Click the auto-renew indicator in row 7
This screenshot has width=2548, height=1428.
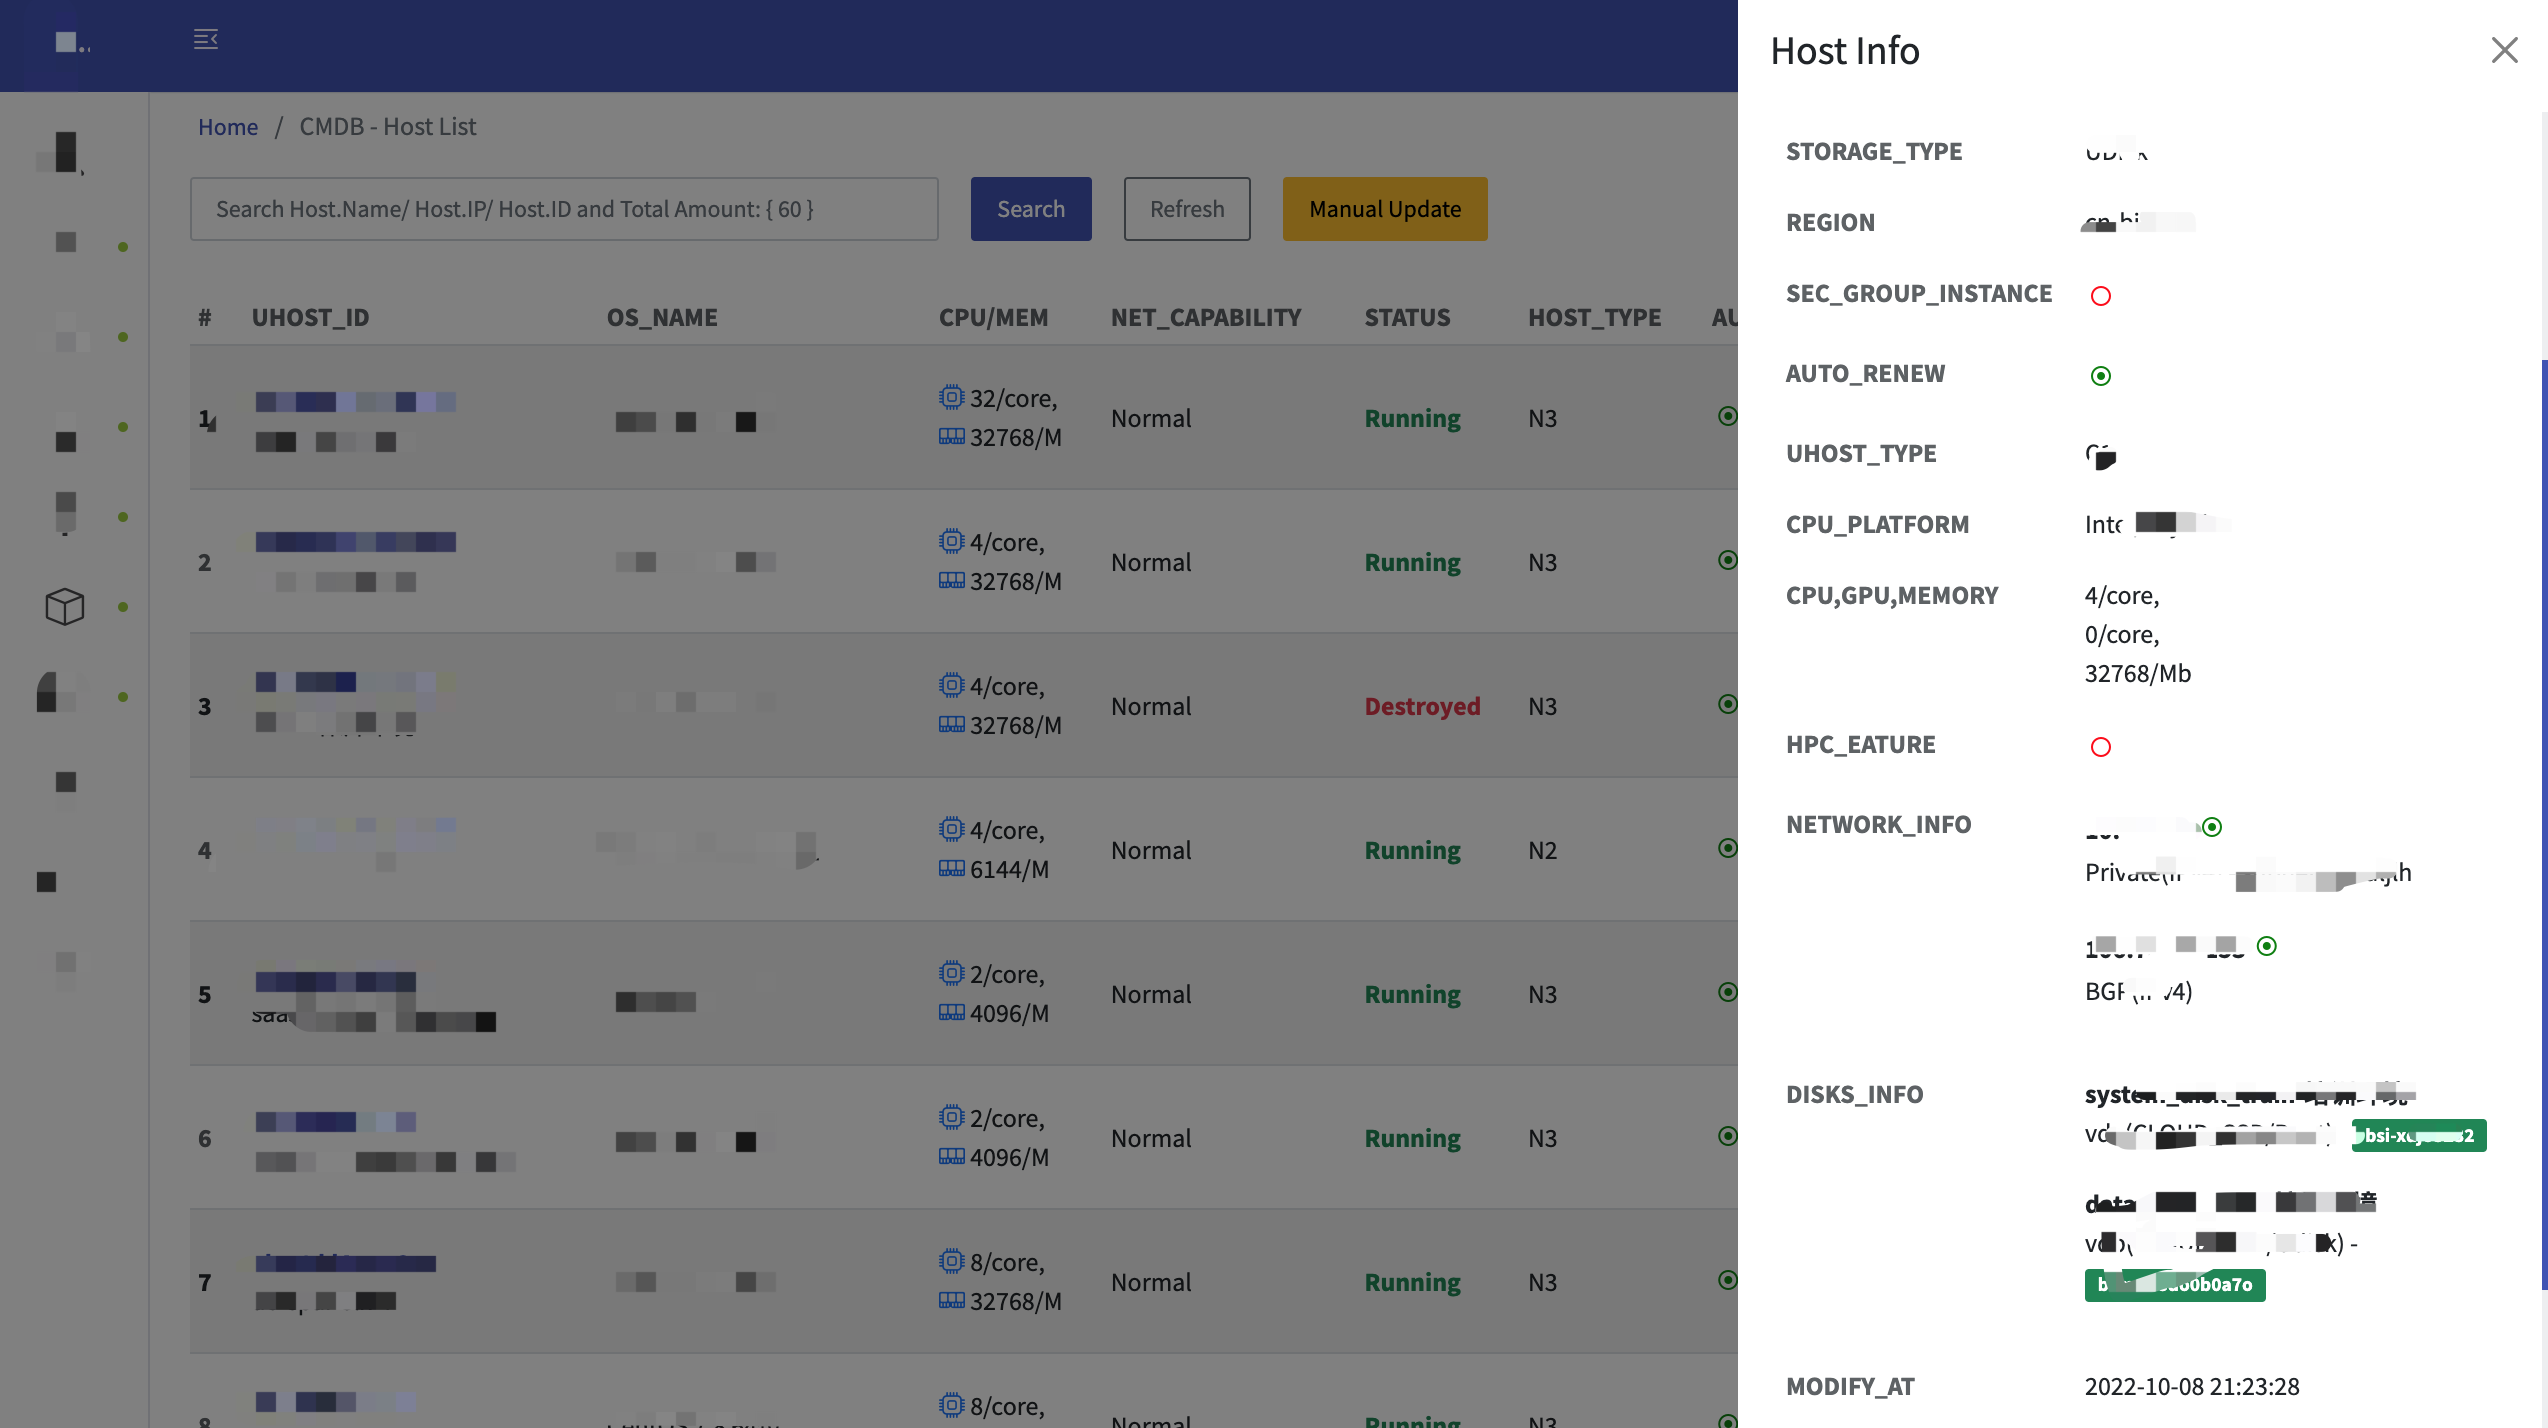pos(1727,1280)
